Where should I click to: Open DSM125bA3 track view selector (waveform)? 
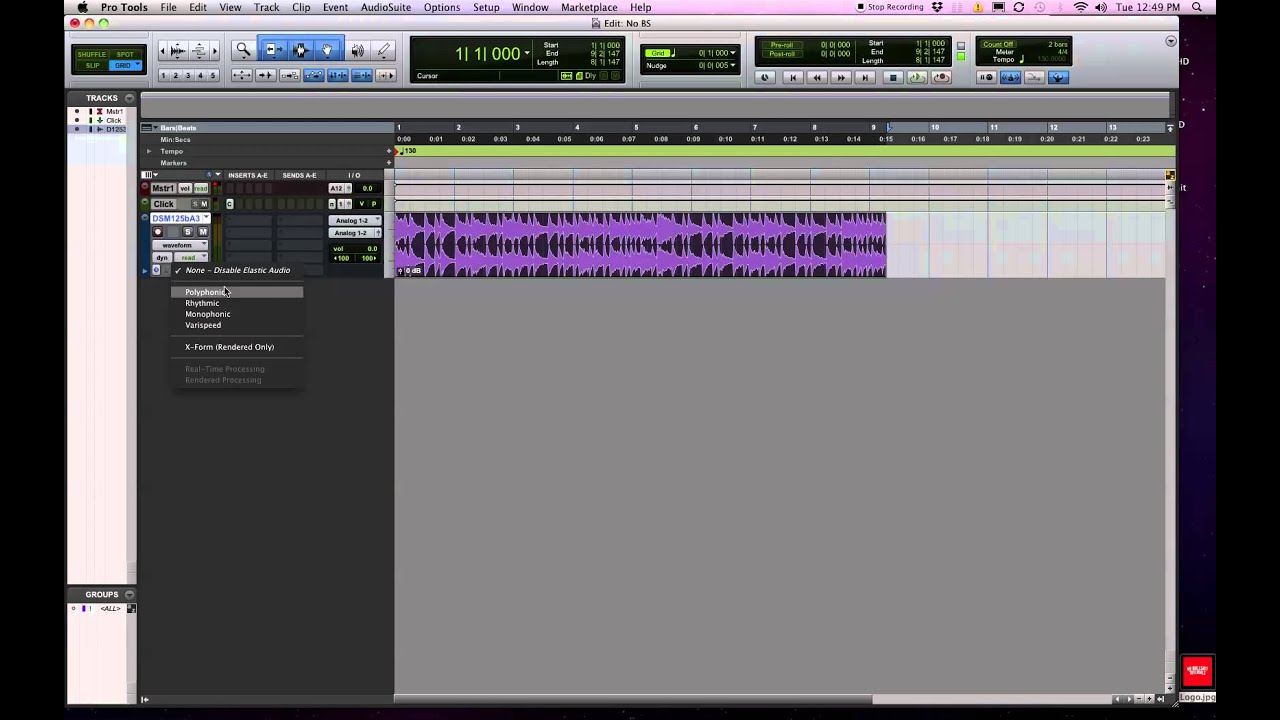pyautogui.click(x=180, y=245)
